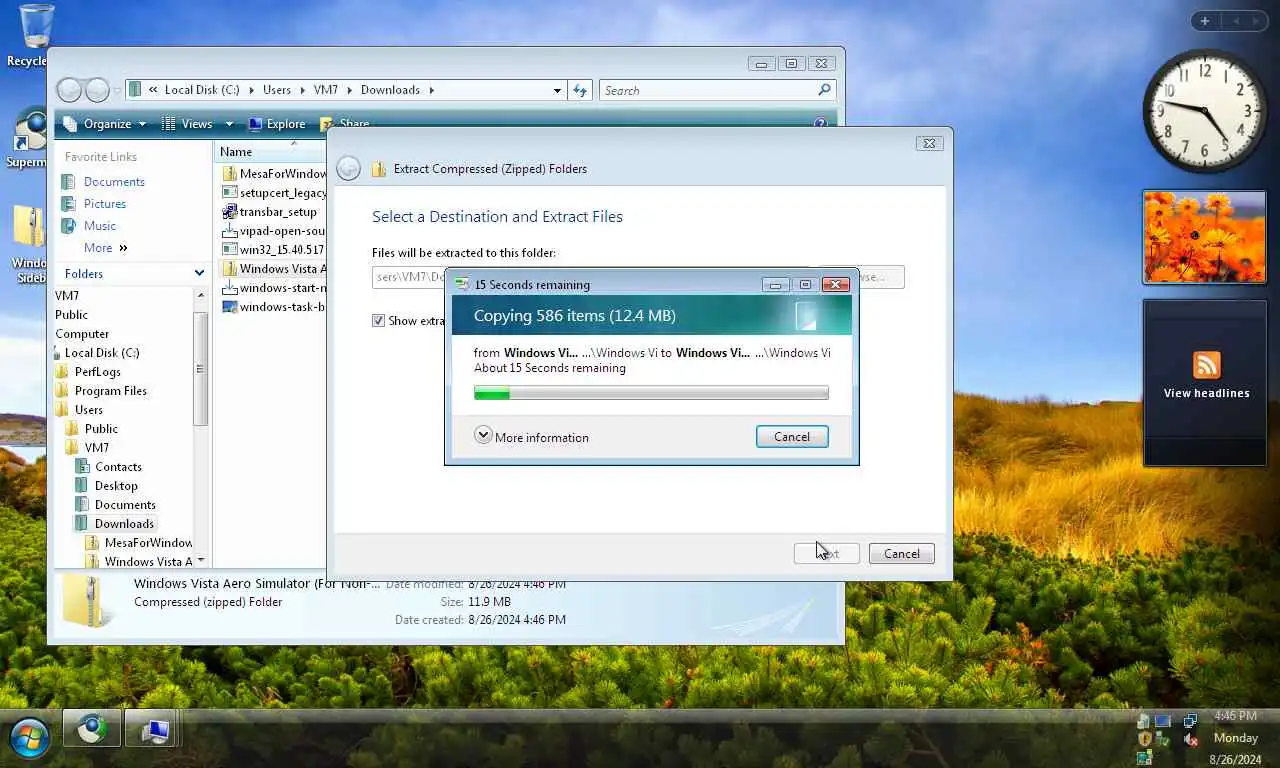Click the plus button to add gadgets
The width and height of the screenshot is (1280, 768).
1205,21
